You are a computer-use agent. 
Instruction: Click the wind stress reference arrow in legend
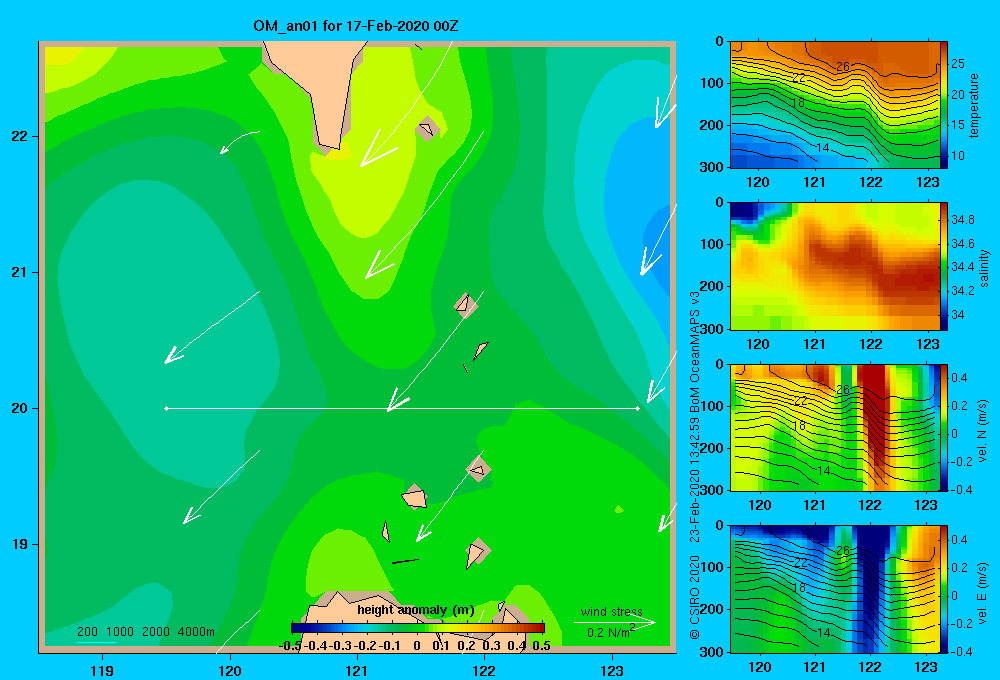[x=614, y=622]
